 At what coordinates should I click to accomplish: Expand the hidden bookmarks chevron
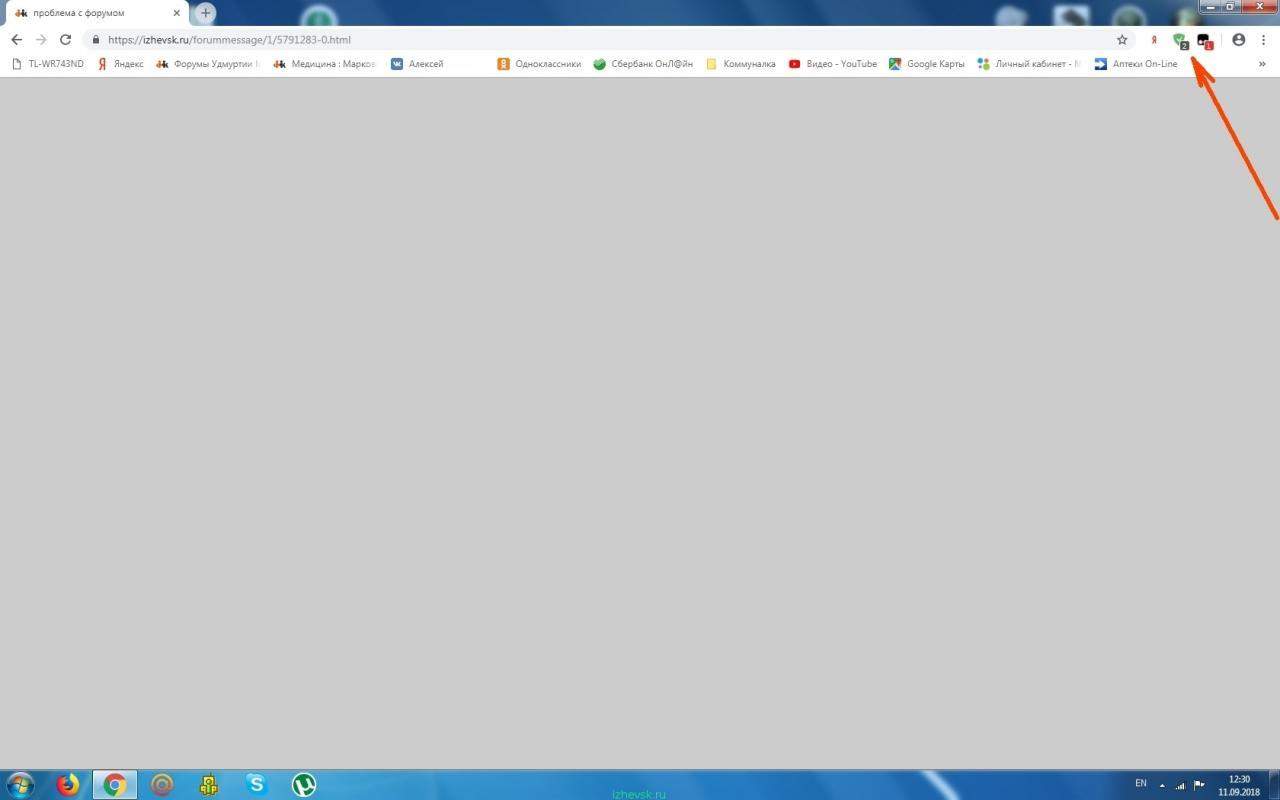1262,64
